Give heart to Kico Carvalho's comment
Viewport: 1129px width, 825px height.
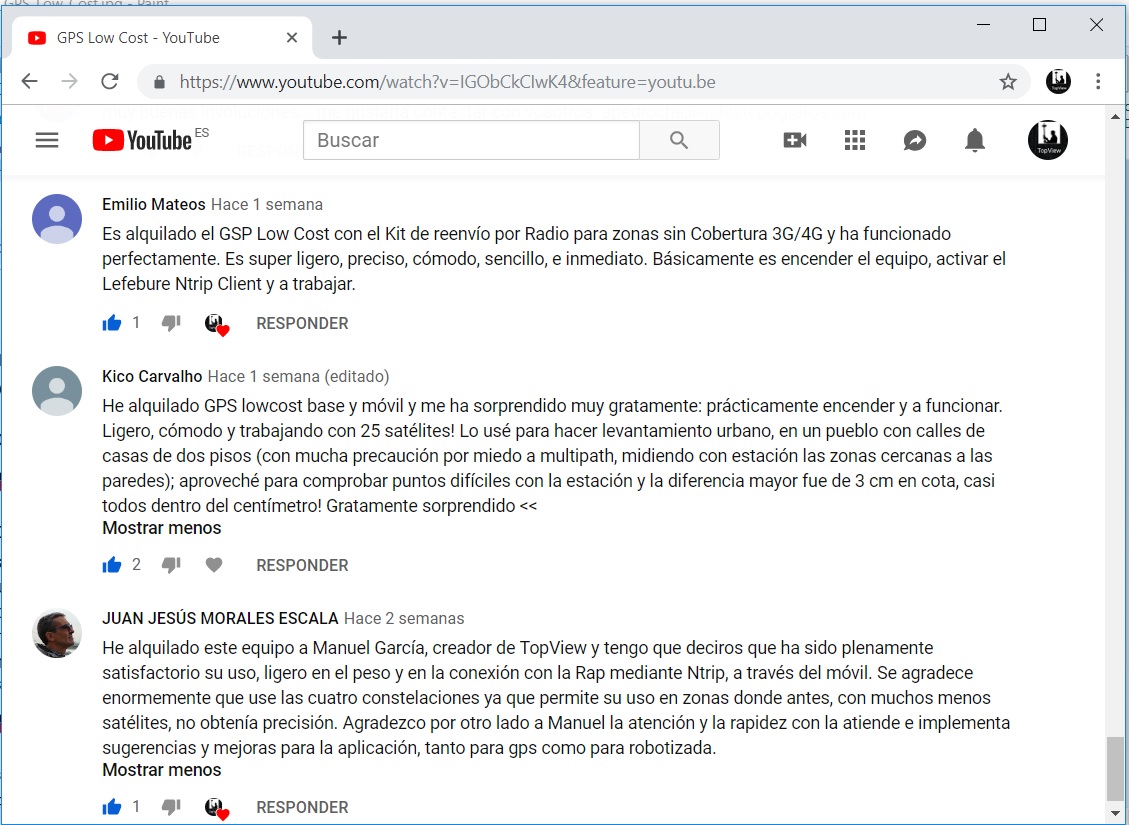coord(214,565)
